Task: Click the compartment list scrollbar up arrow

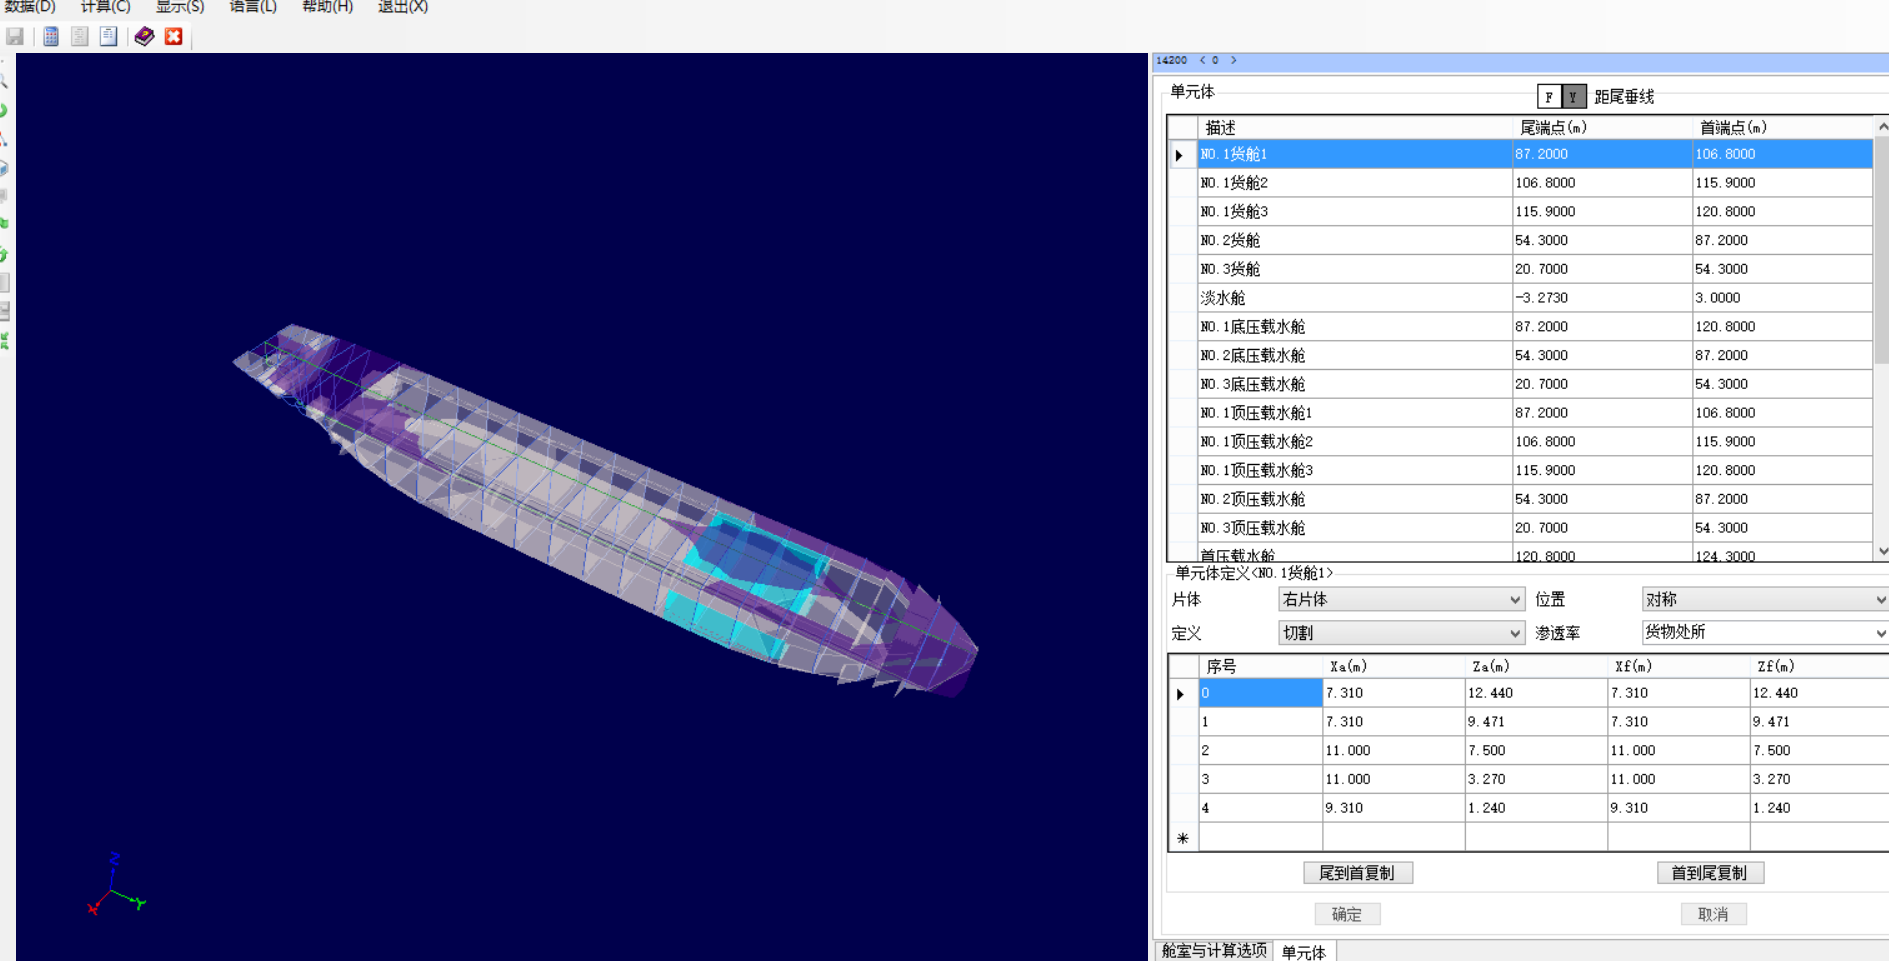Action: point(1882,127)
